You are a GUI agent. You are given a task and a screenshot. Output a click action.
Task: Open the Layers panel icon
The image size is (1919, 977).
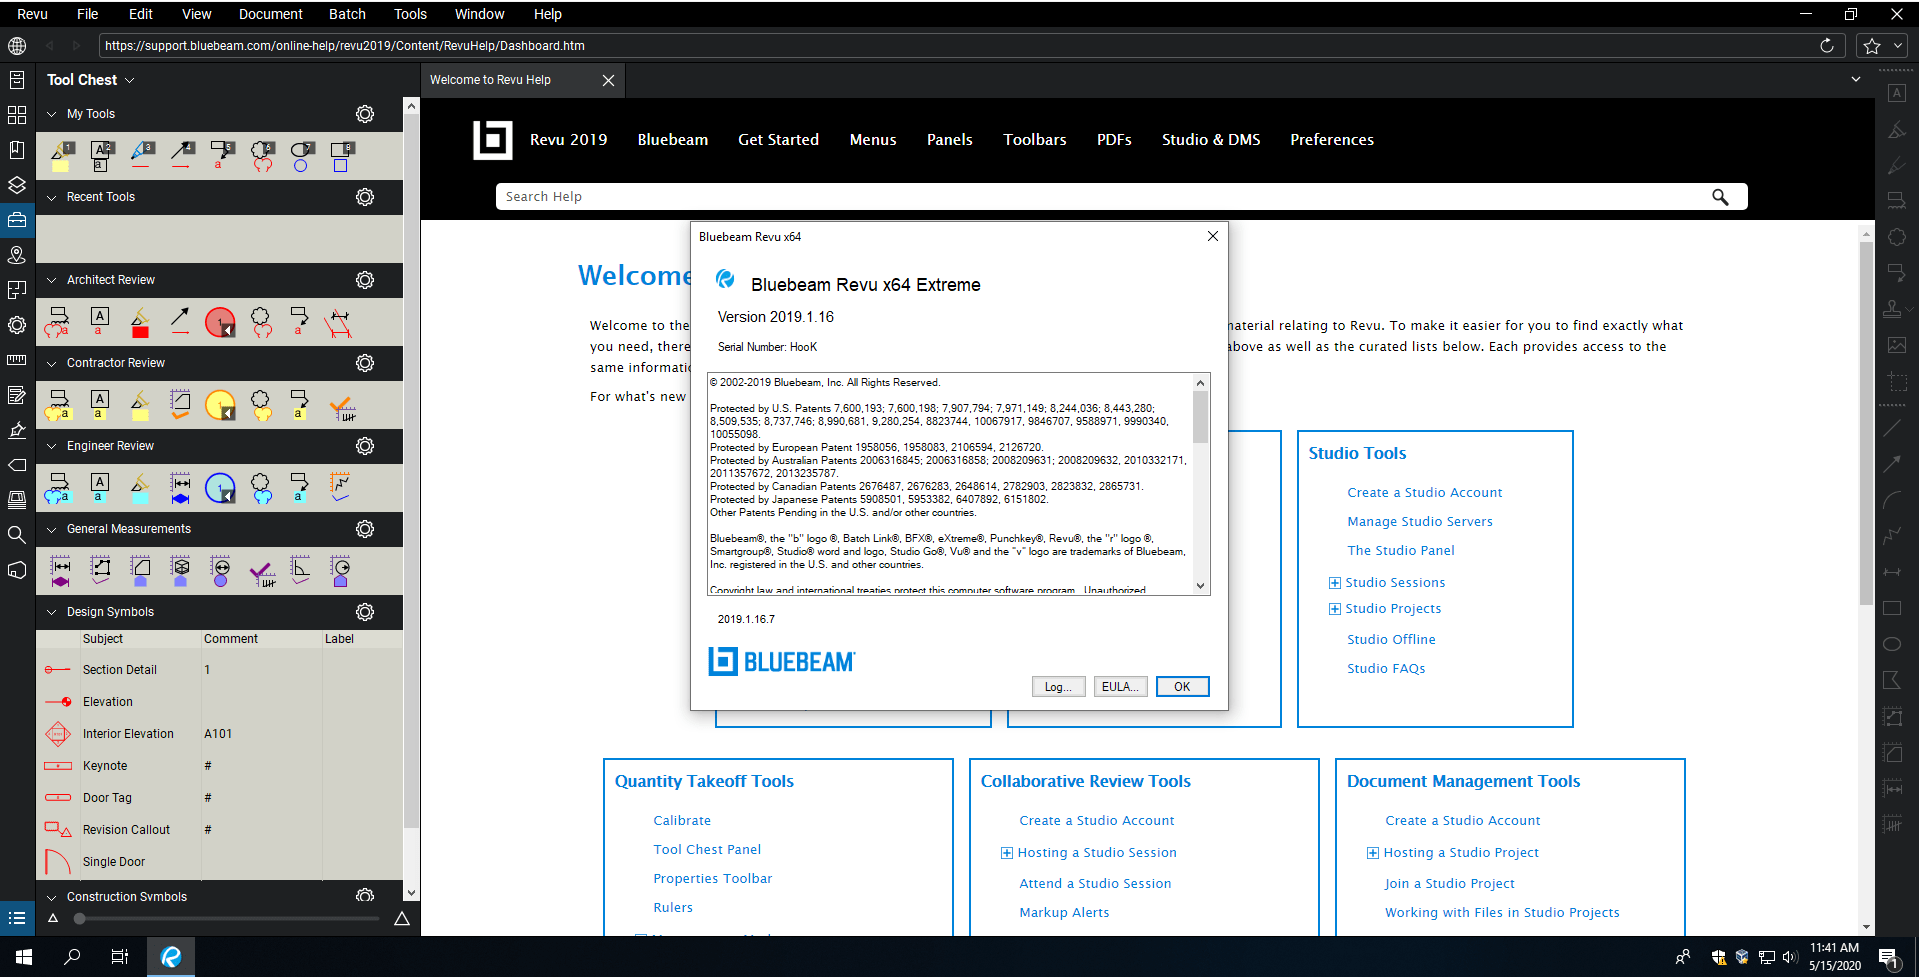pyautogui.click(x=17, y=185)
